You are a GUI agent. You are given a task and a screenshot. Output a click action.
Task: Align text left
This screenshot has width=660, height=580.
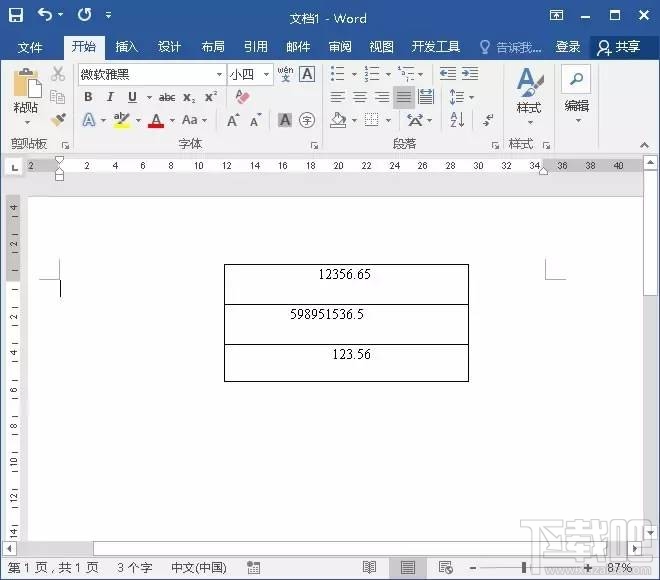pos(338,97)
